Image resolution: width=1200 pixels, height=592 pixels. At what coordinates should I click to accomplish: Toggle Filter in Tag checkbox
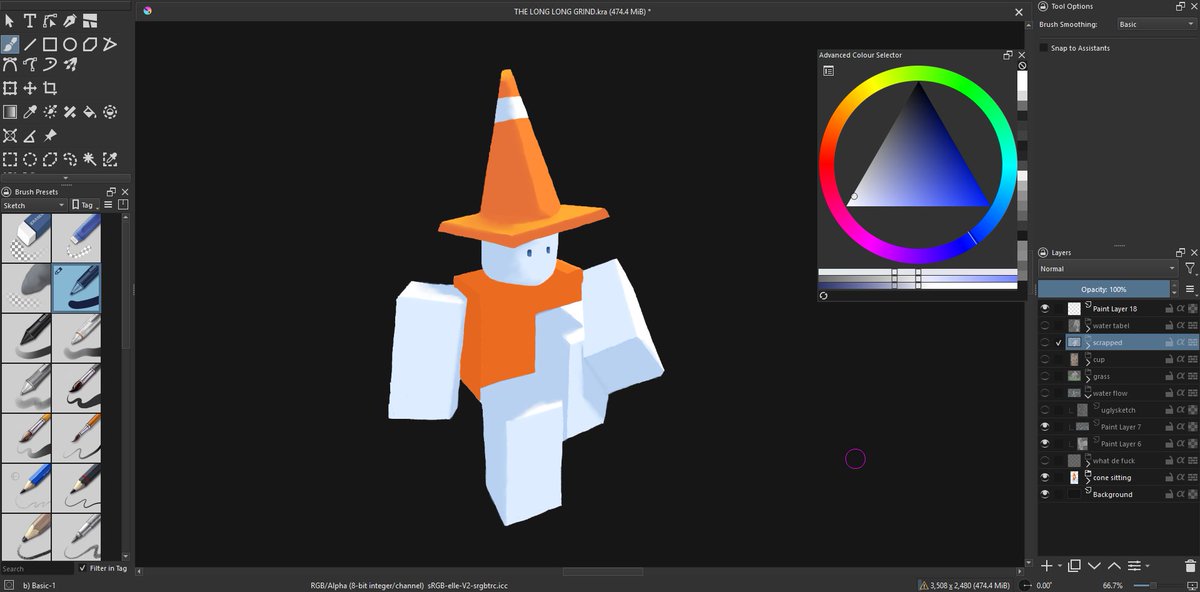[83, 568]
